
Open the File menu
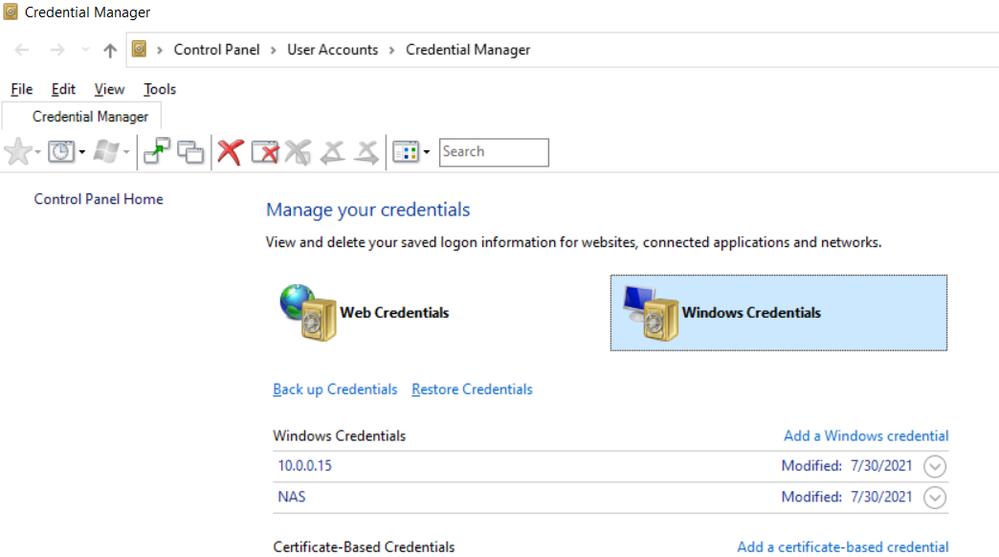pyautogui.click(x=21, y=89)
